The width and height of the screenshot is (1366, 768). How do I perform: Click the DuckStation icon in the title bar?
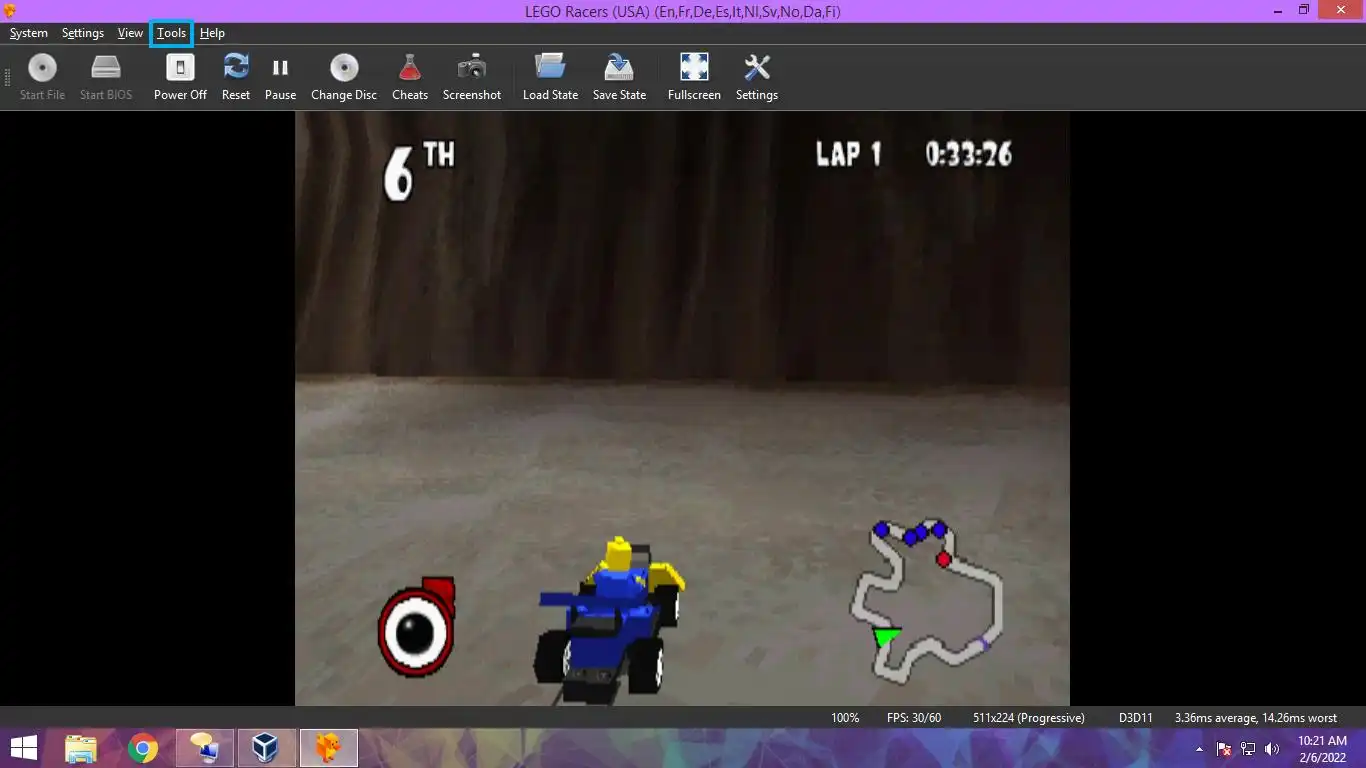10,10
